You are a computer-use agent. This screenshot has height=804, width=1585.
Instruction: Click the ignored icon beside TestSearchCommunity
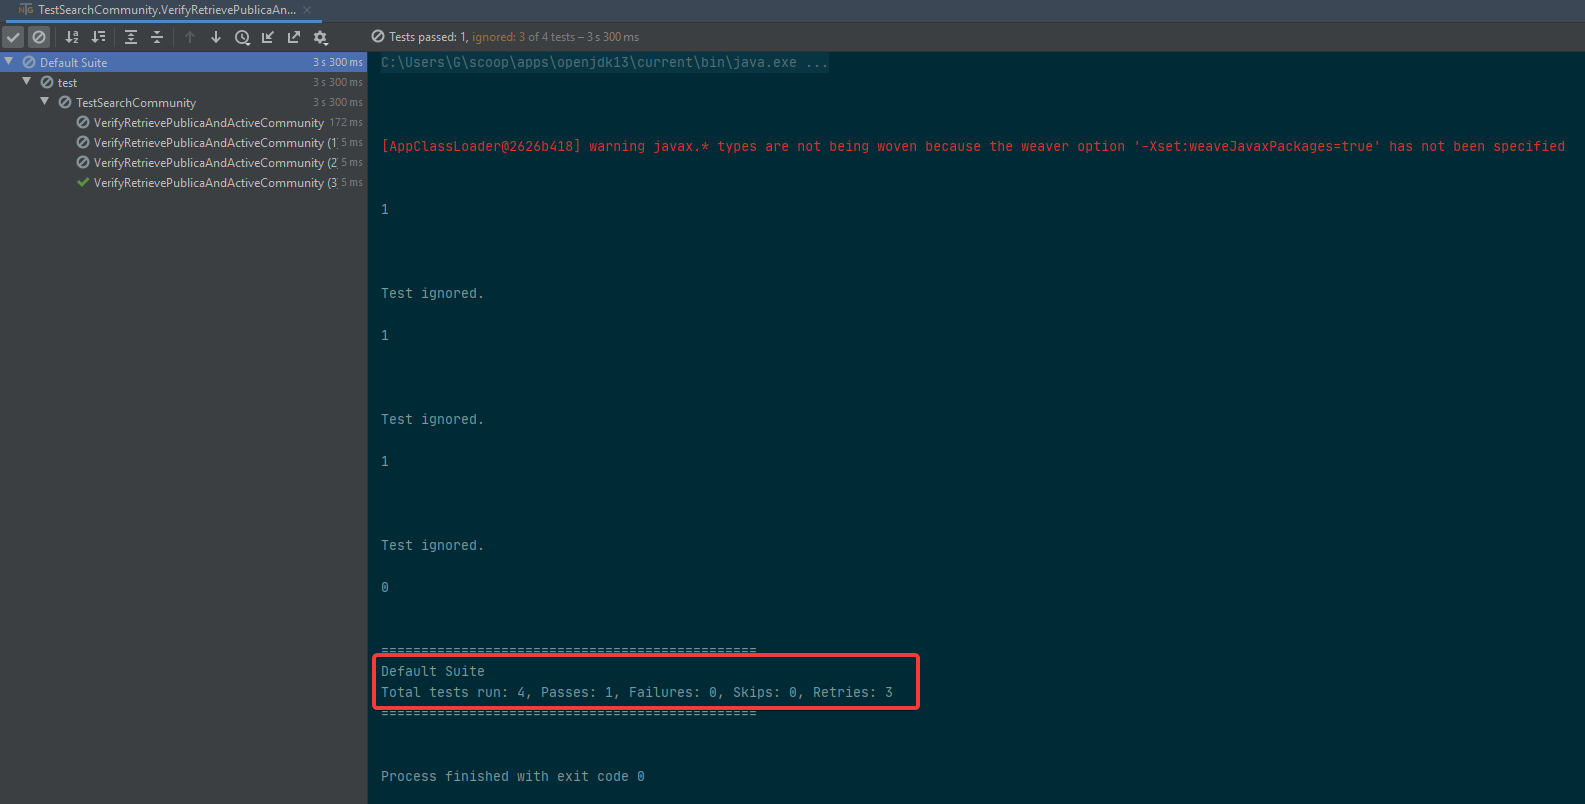(x=65, y=102)
